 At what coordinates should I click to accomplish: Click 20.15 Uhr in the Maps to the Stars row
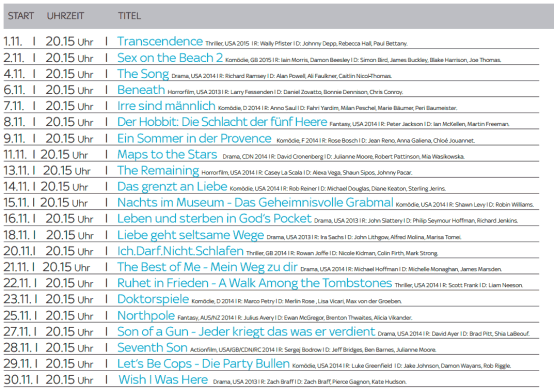pos(64,155)
